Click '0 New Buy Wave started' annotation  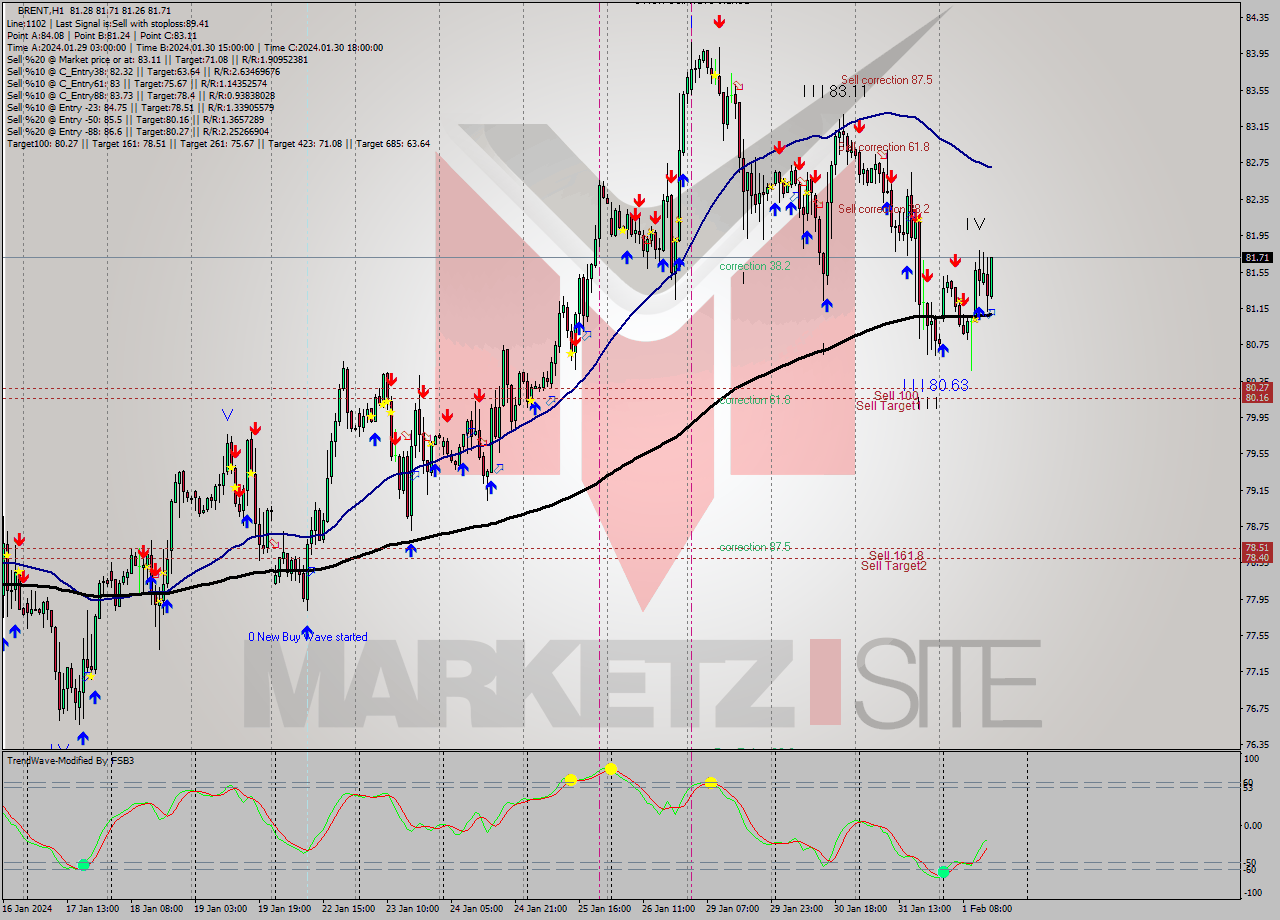(x=308, y=637)
